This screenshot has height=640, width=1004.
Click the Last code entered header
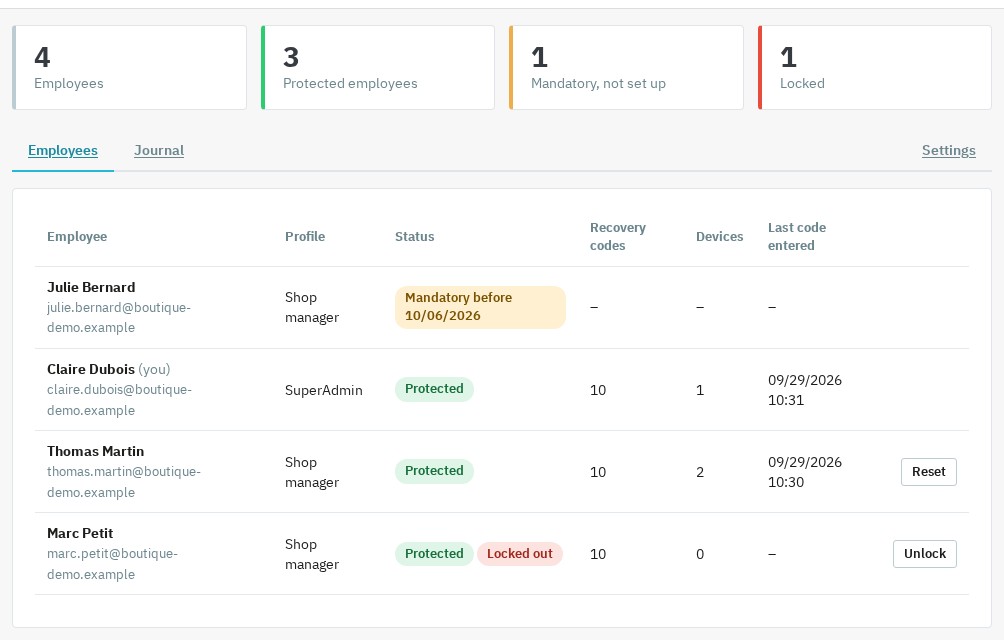click(797, 236)
